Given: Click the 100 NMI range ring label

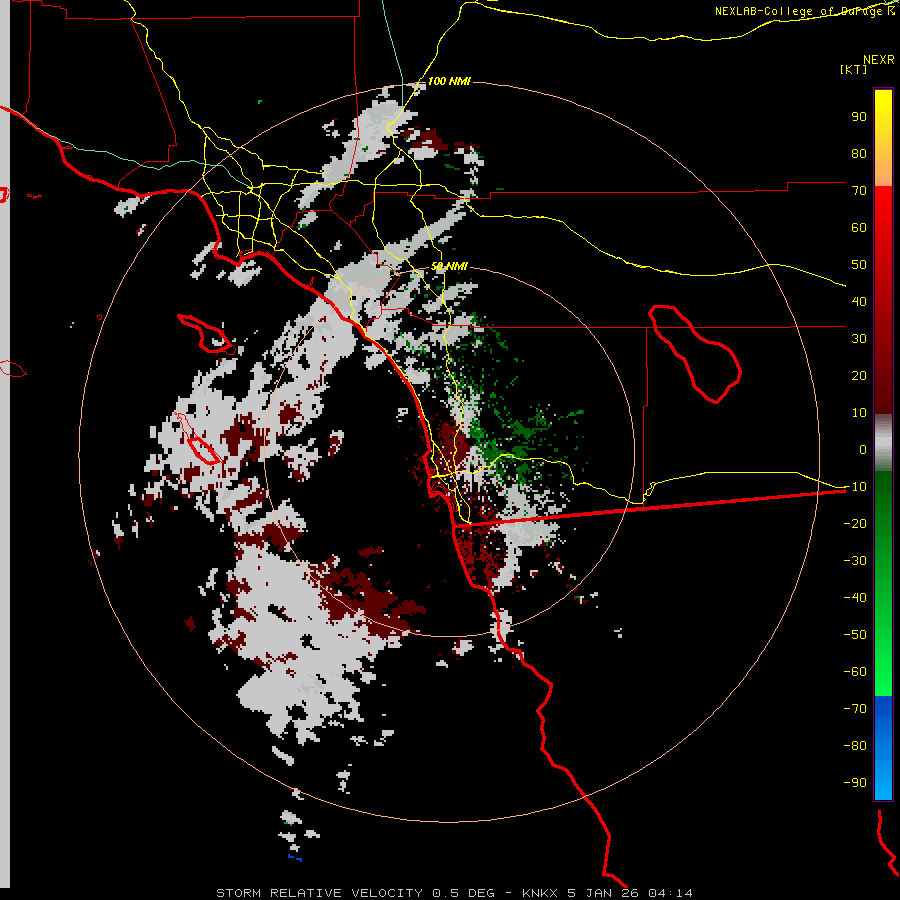Looking at the screenshot, I should pyautogui.click(x=449, y=81).
